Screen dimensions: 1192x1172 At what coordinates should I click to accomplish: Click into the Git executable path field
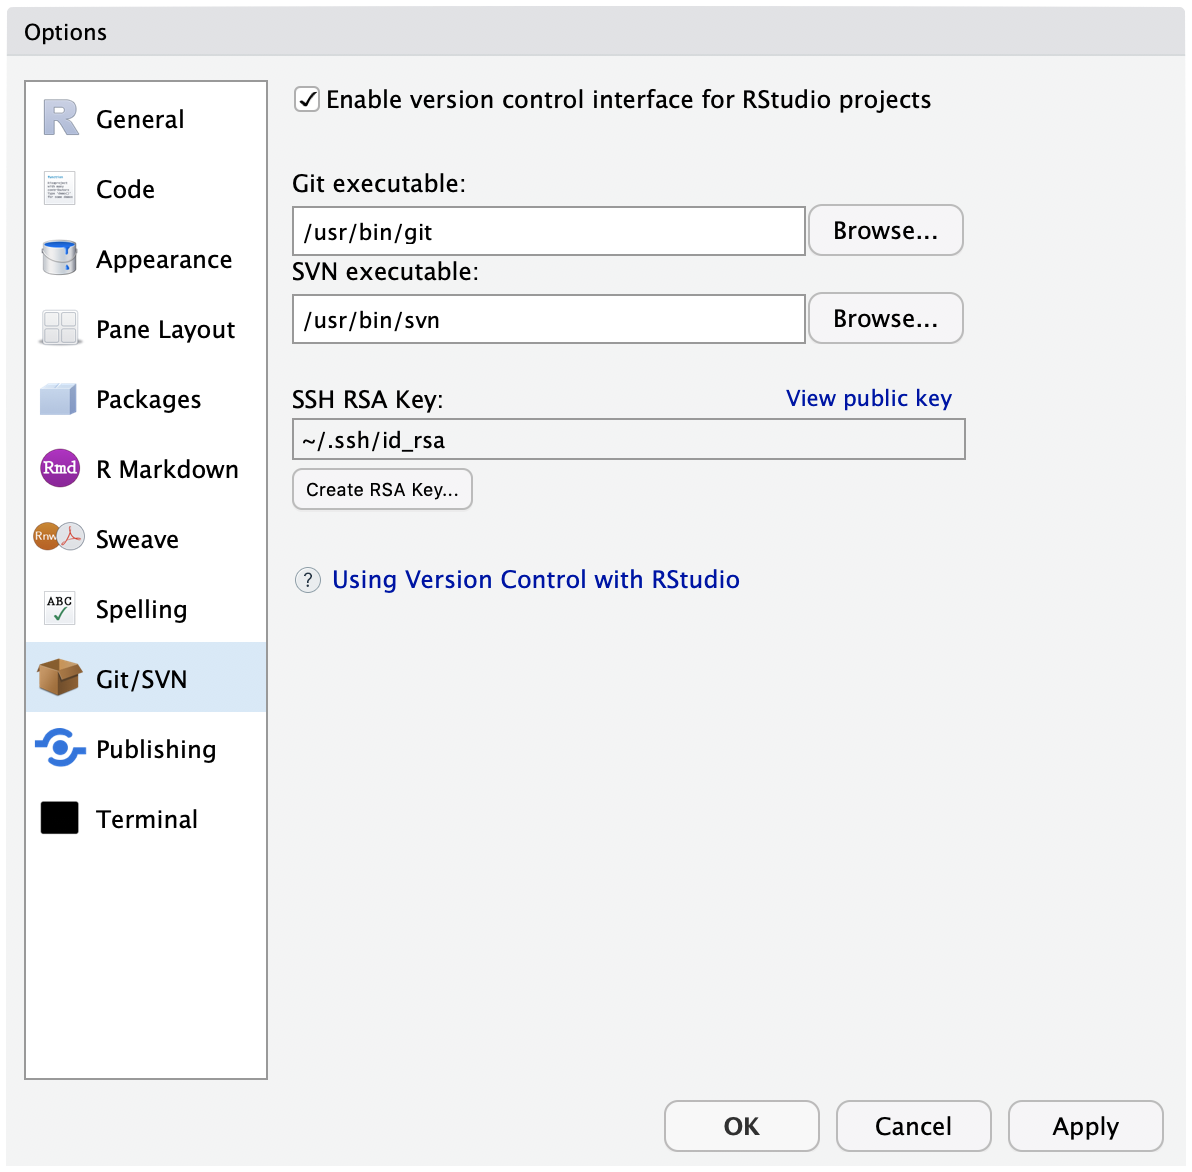click(549, 231)
